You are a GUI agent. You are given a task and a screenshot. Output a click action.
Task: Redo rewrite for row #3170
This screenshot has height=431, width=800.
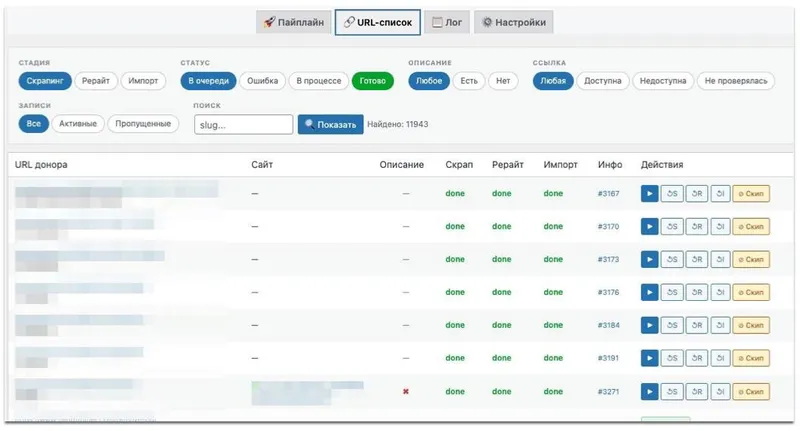pyautogui.click(x=697, y=226)
